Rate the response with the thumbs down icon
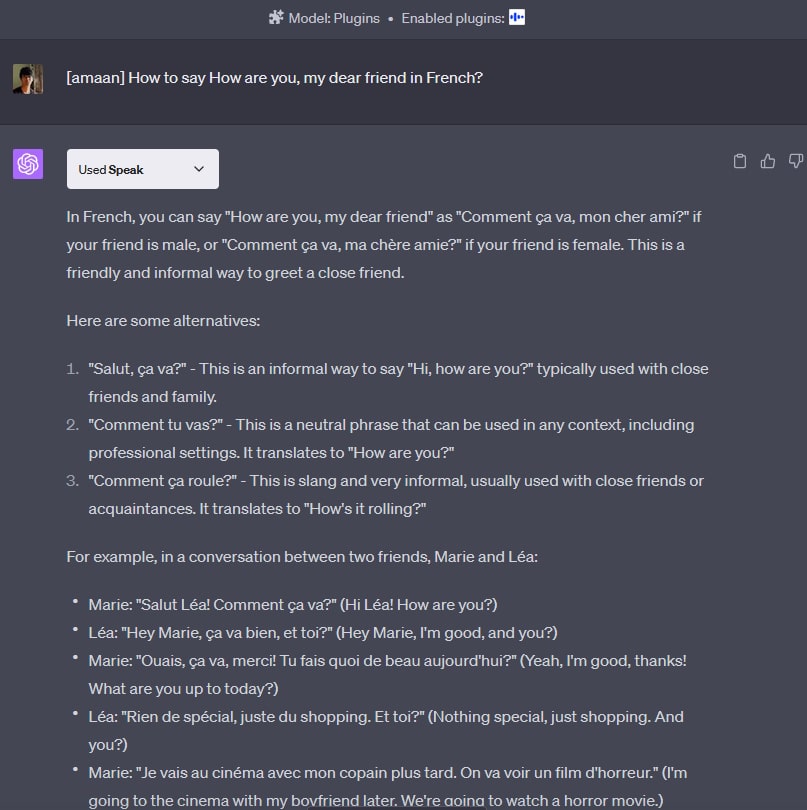Viewport: 807px width, 810px height. point(795,161)
